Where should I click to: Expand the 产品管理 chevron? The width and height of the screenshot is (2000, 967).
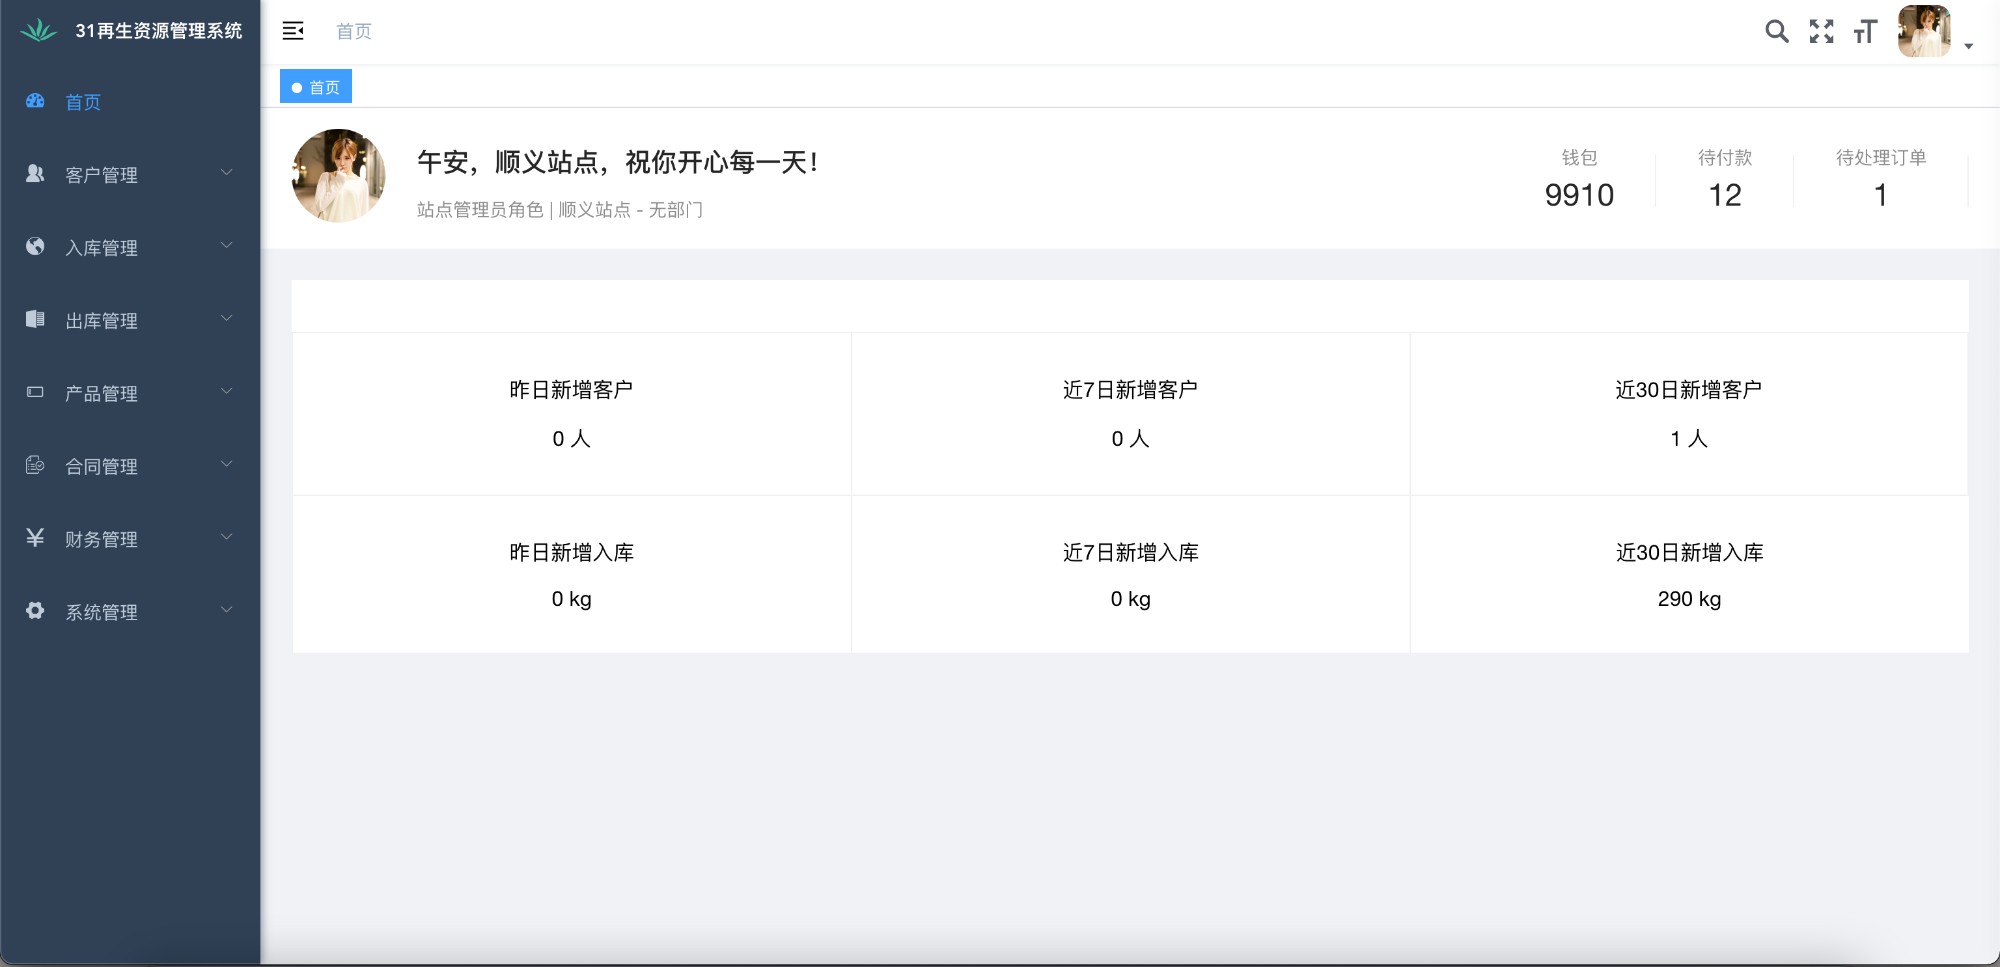(227, 391)
